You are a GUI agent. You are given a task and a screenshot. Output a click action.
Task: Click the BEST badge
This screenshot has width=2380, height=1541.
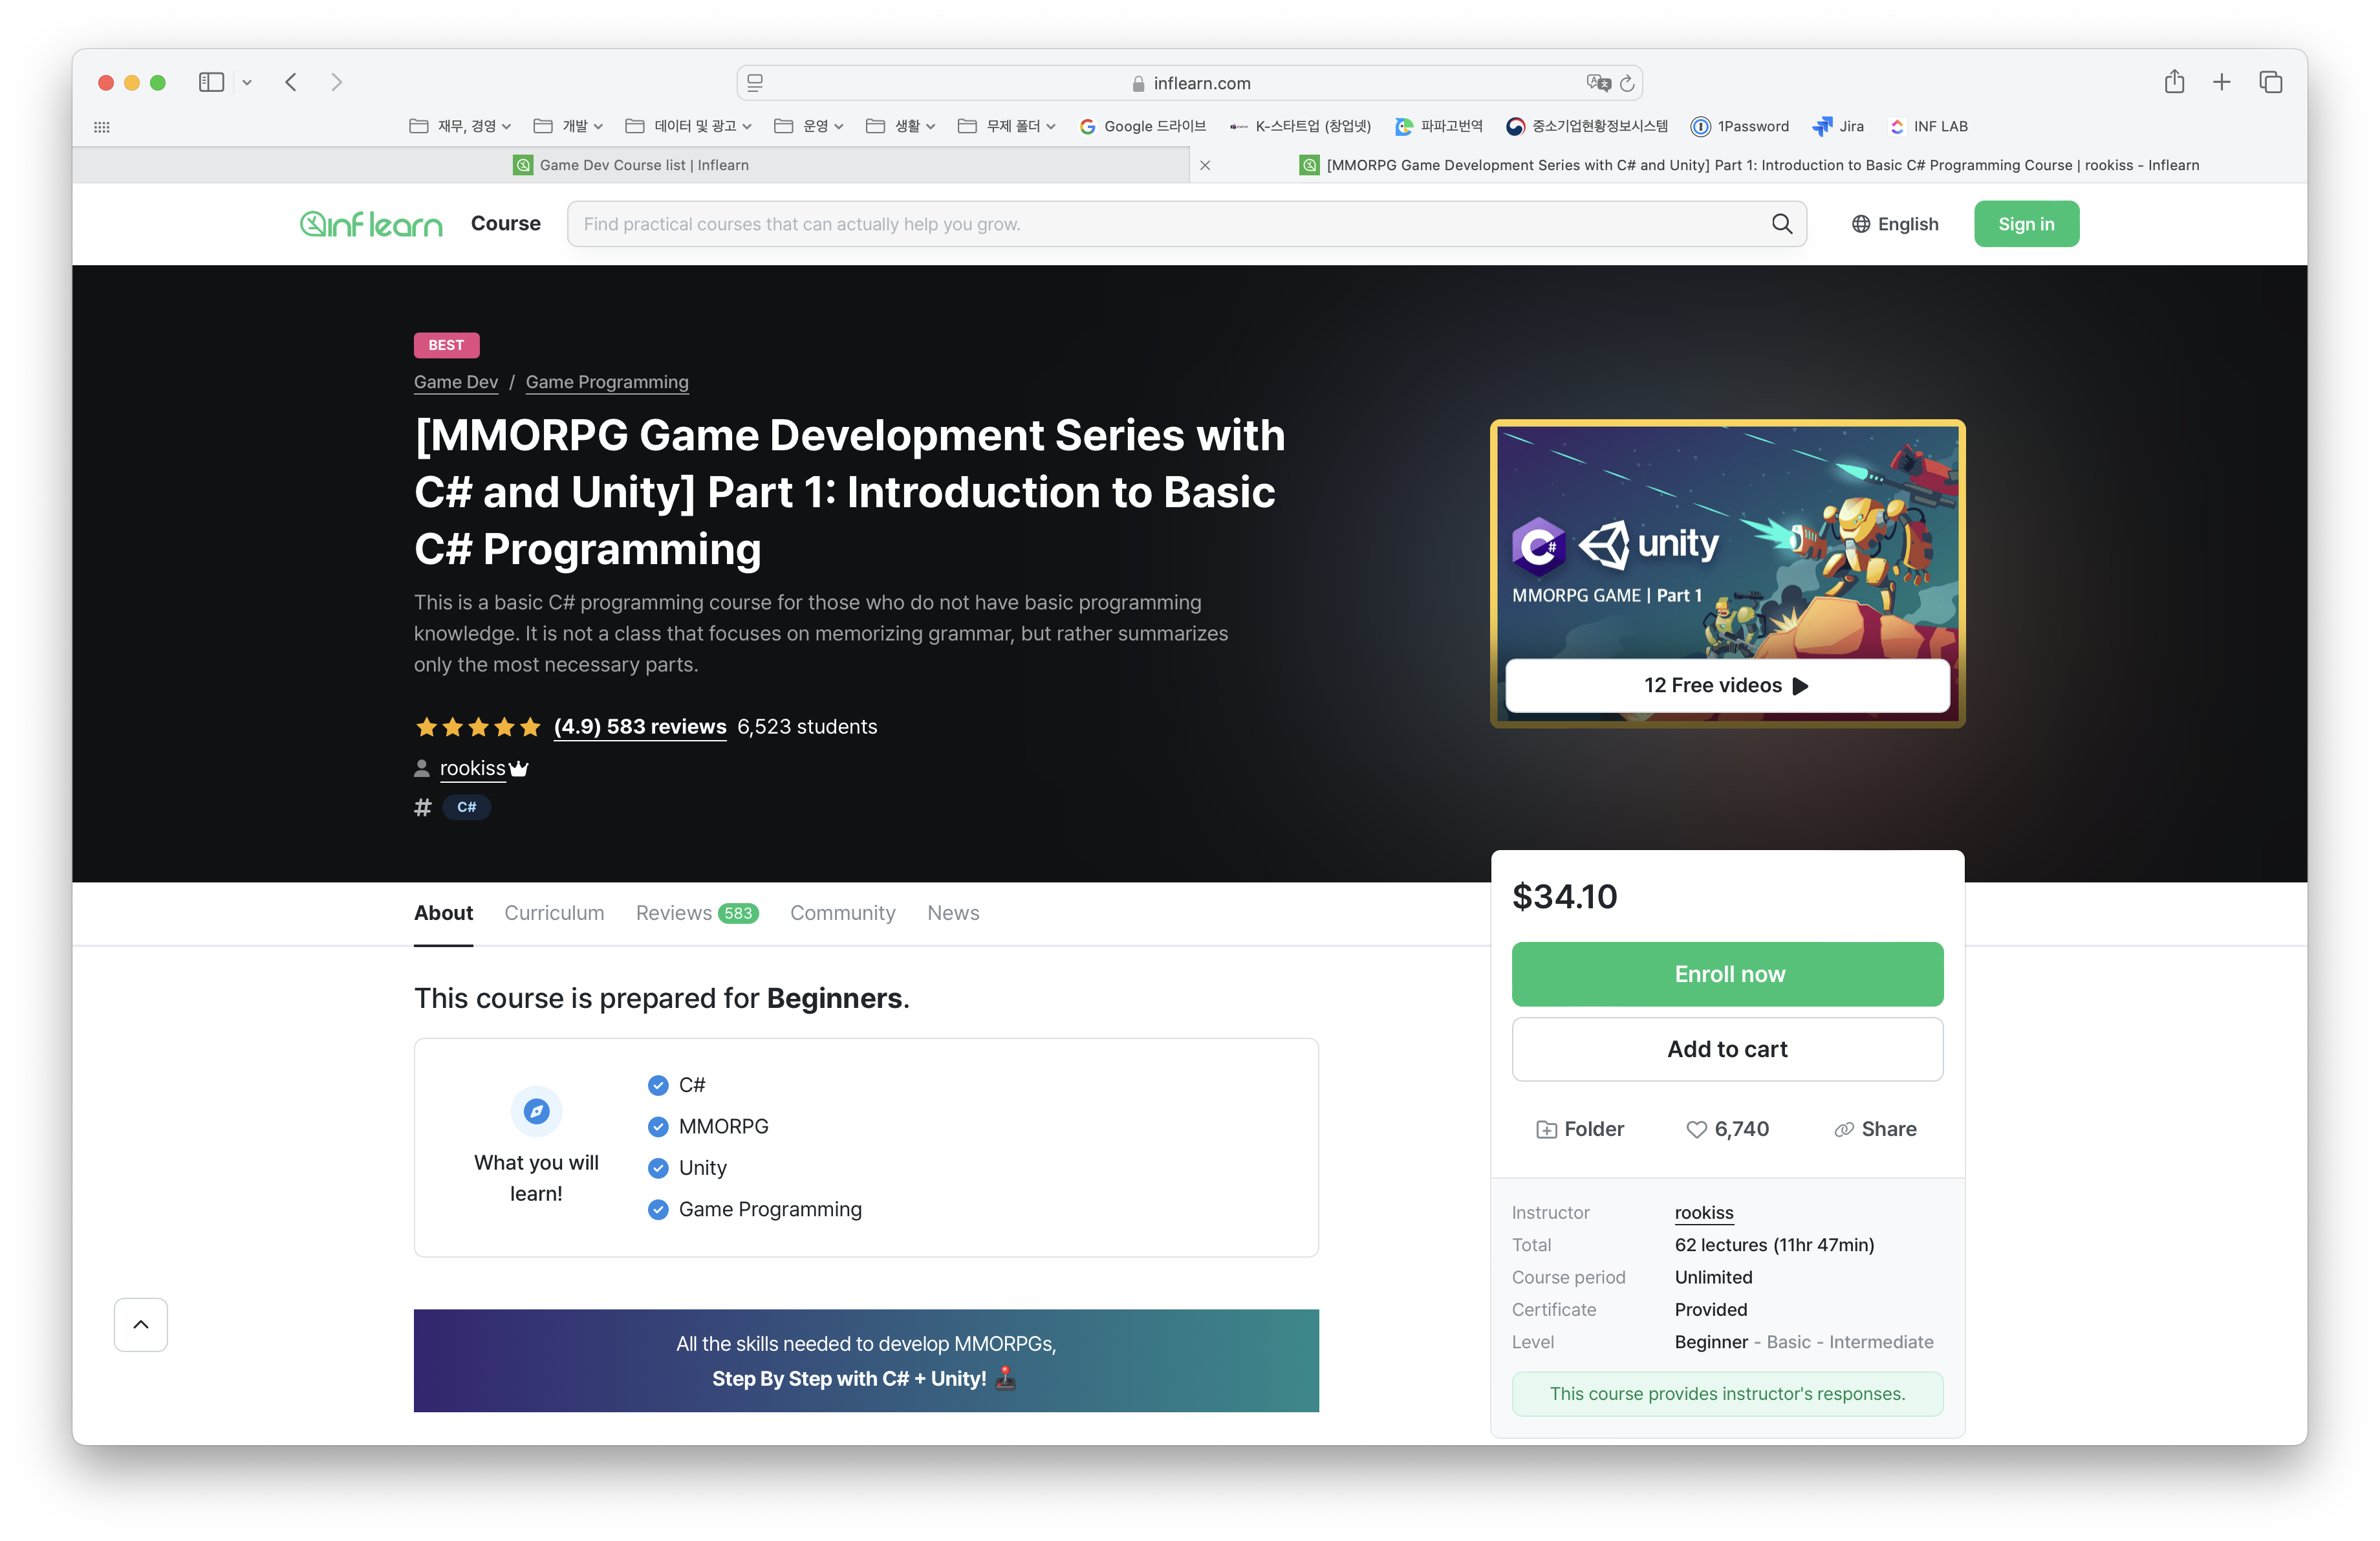[x=446, y=345]
